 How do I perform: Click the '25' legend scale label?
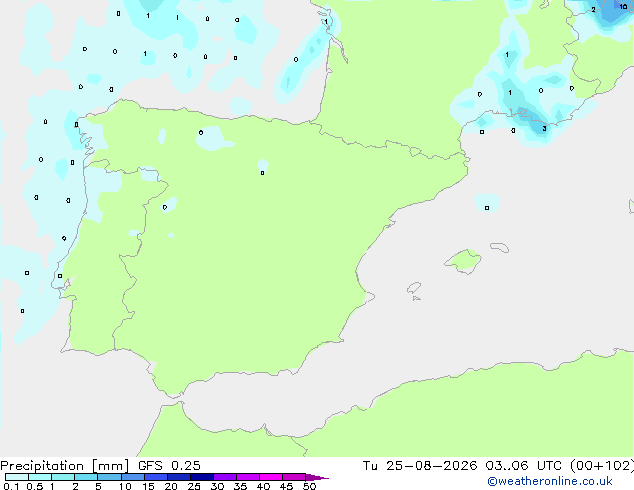[194, 486]
